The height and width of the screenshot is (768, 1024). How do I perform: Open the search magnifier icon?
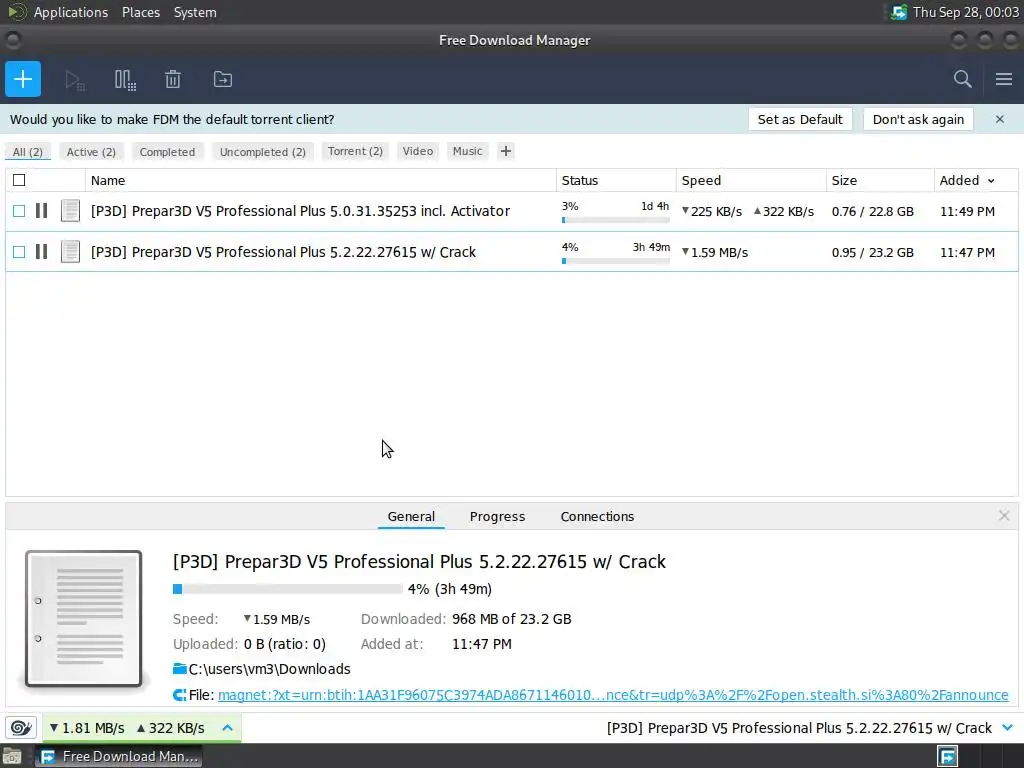[962, 80]
